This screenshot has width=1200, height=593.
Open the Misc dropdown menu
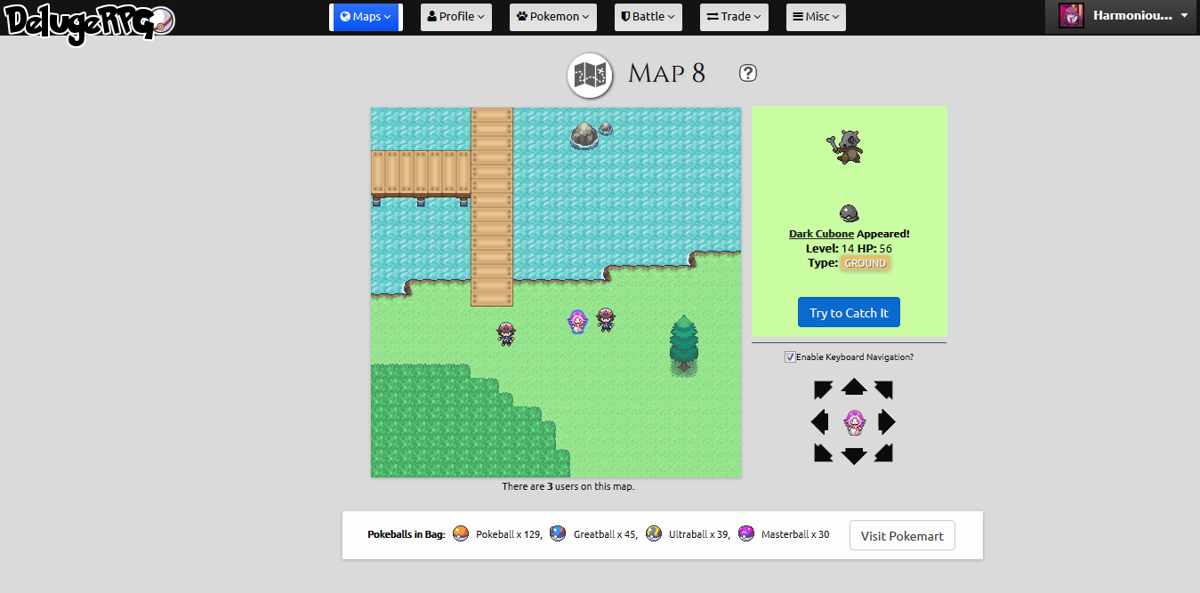816,17
